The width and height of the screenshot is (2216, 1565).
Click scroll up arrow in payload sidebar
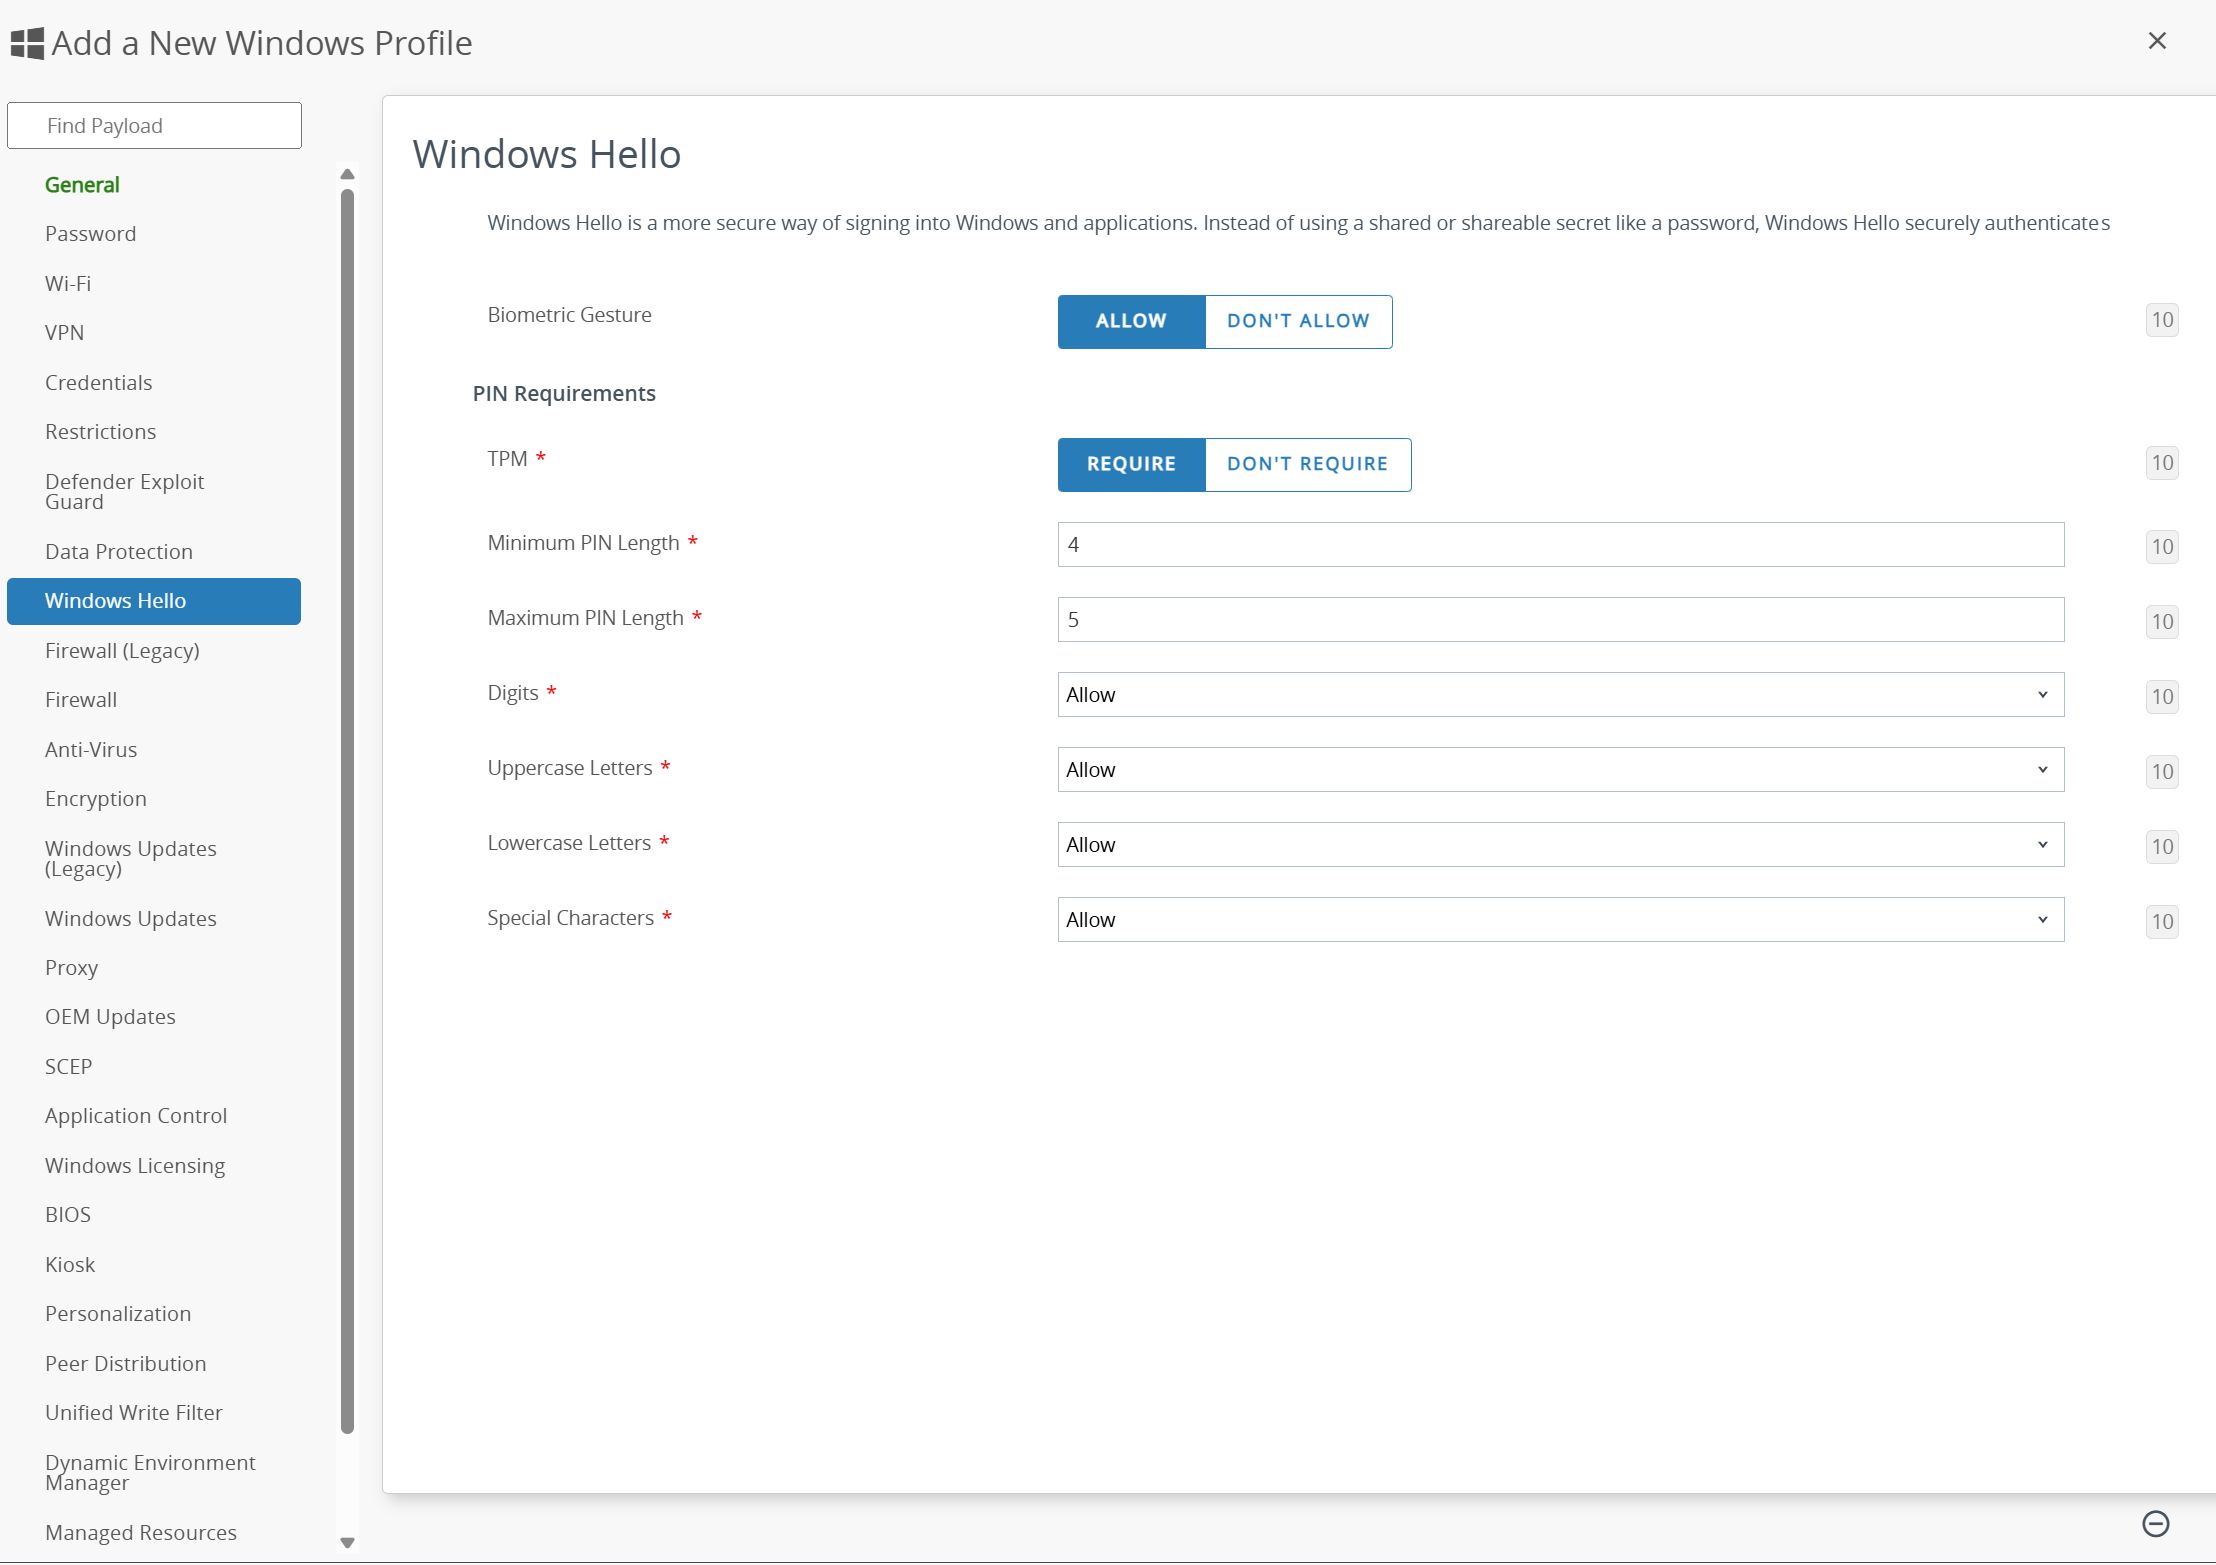(347, 175)
